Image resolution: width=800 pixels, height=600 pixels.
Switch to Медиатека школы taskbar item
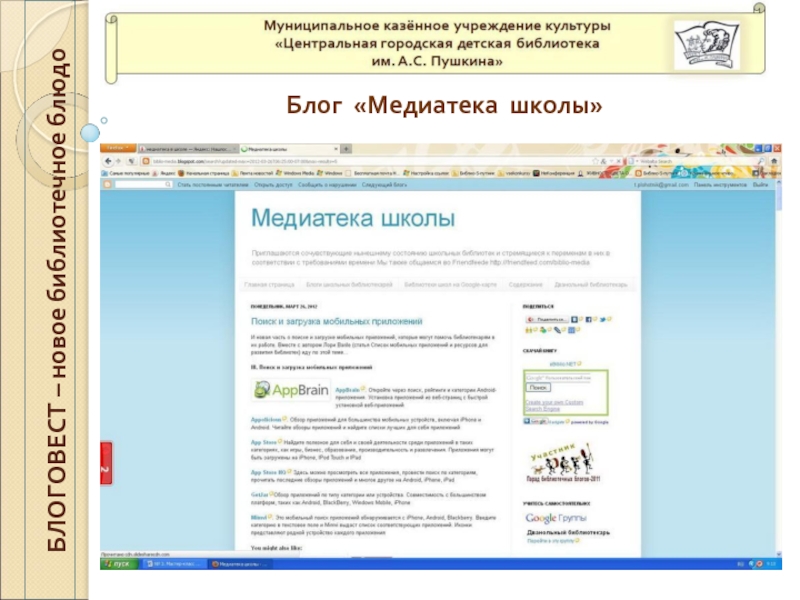239,564
